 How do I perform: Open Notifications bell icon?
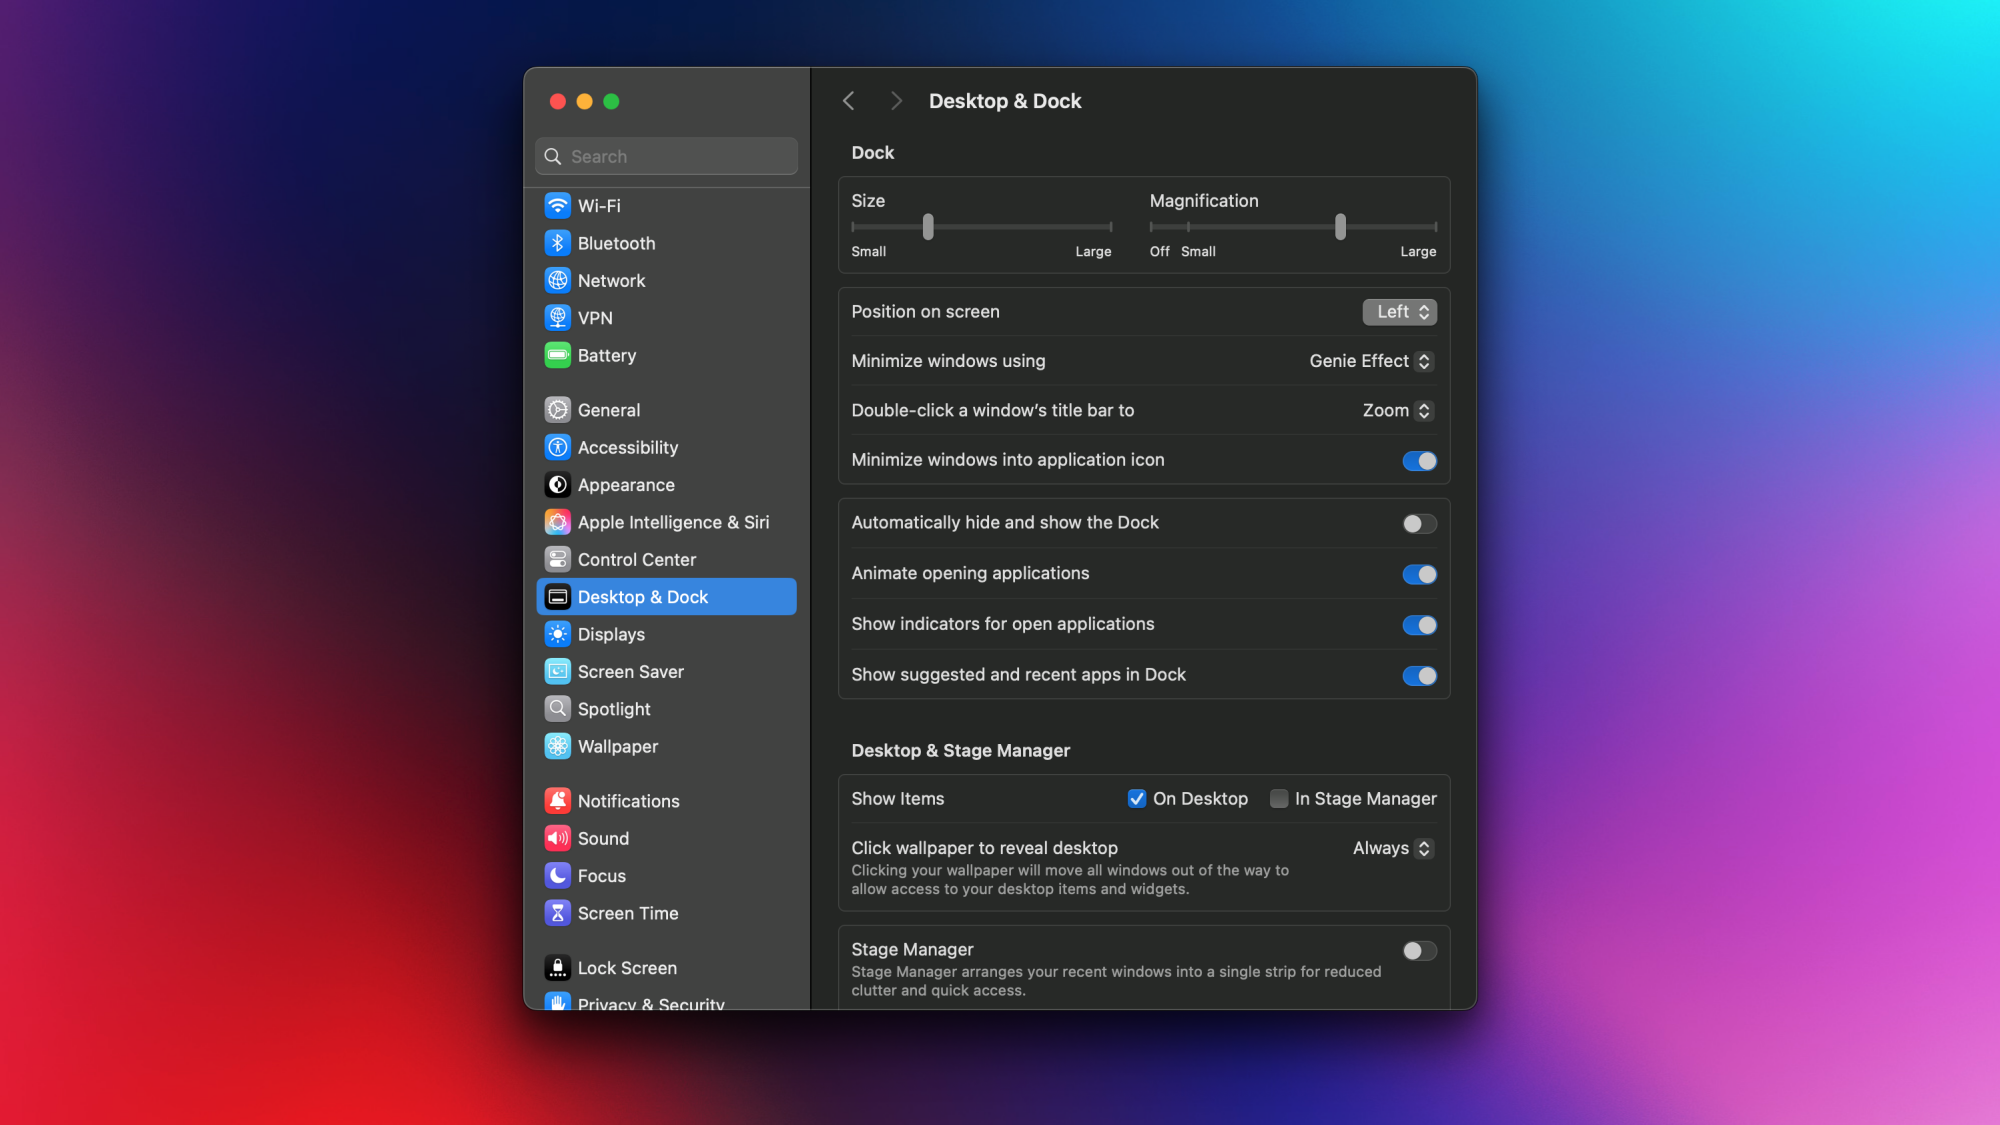point(558,801)
